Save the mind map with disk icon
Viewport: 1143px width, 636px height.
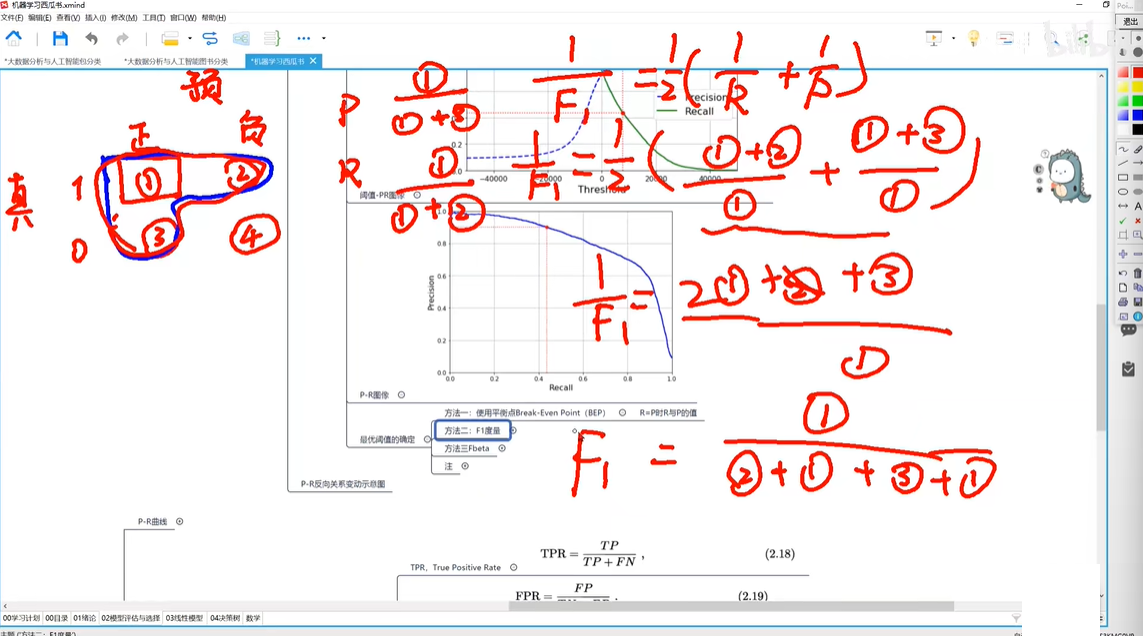tap(60, 38)
